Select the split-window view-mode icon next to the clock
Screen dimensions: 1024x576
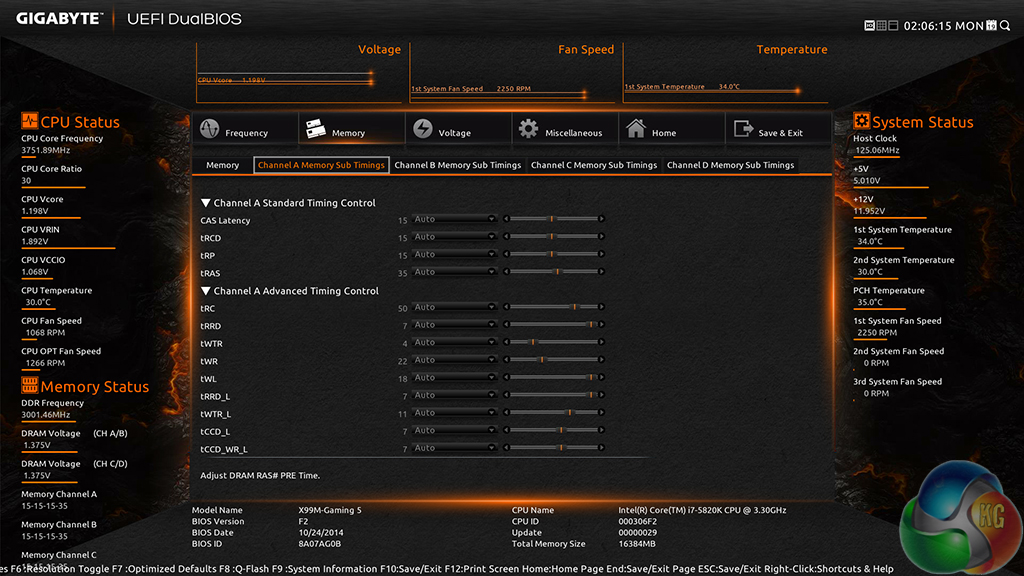[893, 25]
